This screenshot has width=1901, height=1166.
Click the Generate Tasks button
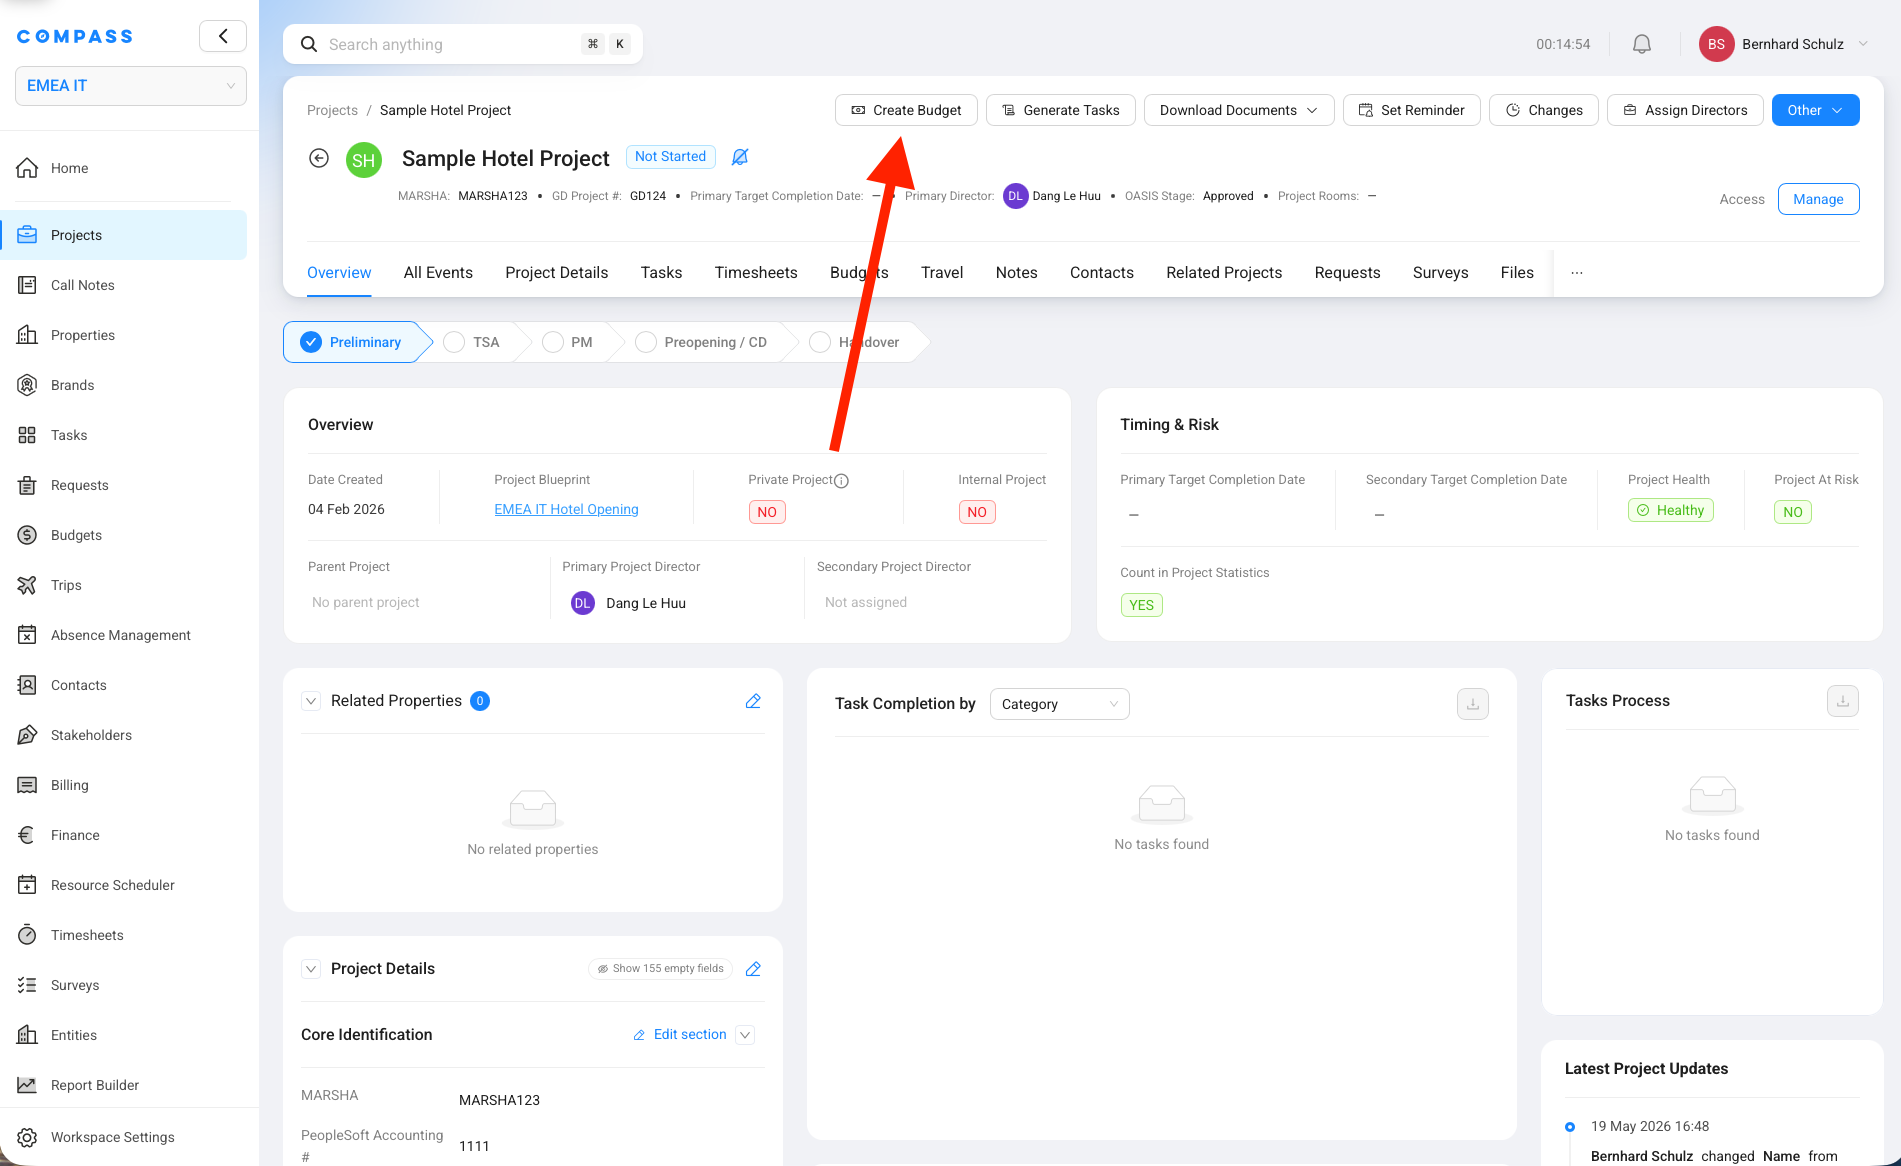pyautogui.click(x=1060, y=110)
